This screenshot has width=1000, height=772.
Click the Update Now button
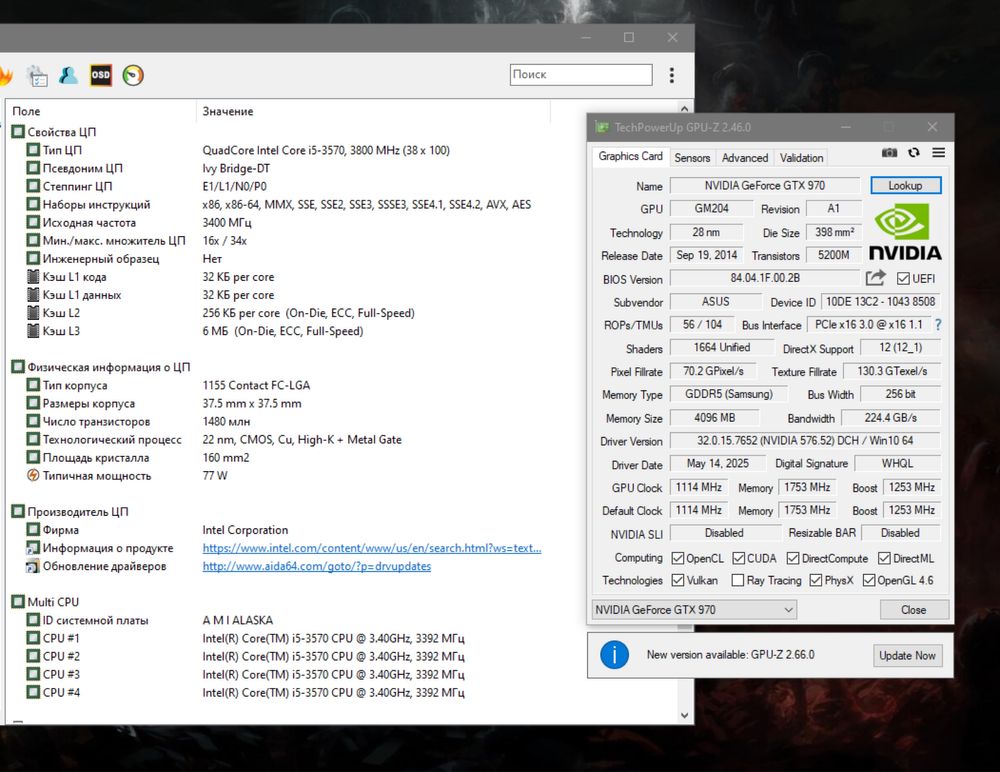coord(907,655)
